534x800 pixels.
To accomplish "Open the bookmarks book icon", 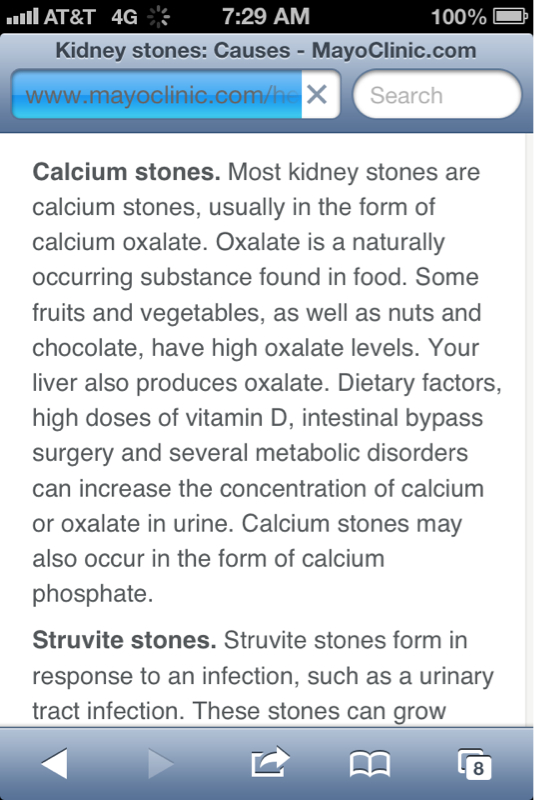I will click(370, 764).
